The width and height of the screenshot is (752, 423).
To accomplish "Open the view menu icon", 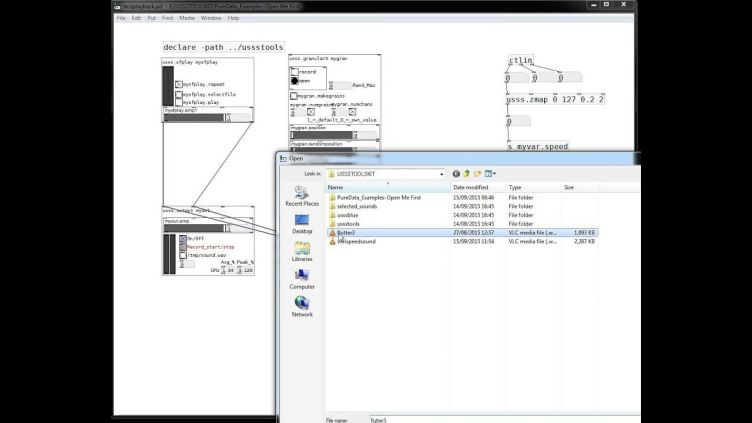I will [490, 174].
